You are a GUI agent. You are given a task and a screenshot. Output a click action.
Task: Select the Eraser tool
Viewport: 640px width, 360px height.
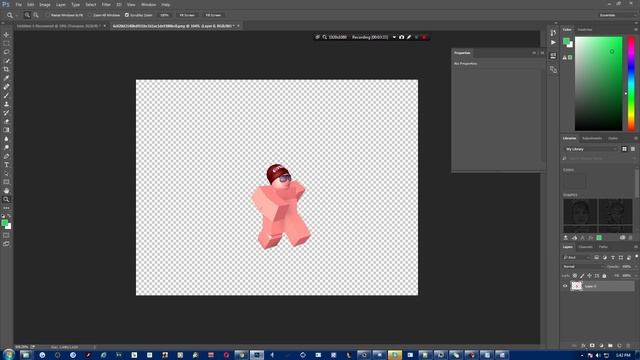click(6, 121)
